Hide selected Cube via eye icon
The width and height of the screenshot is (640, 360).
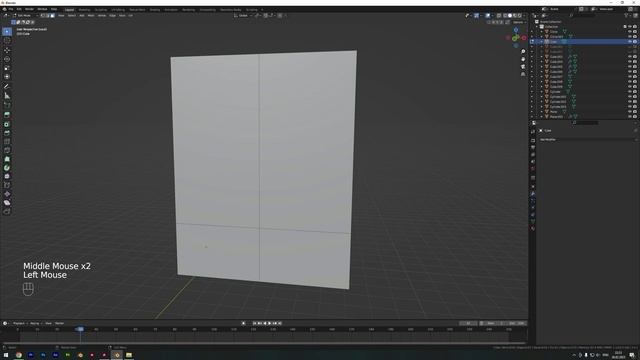coord(630,42)
